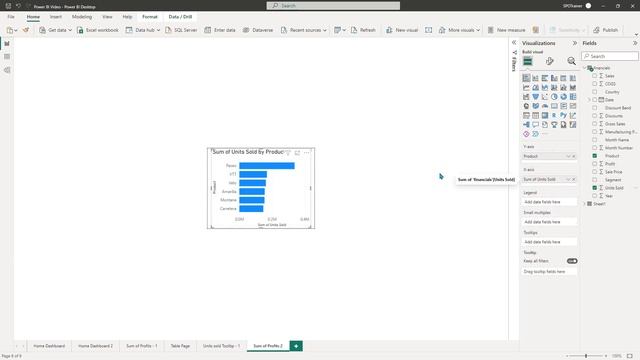This screenshot has height=360, width=640.
Task: Click the quick measure icon
Action: click(x=536, y=30)
